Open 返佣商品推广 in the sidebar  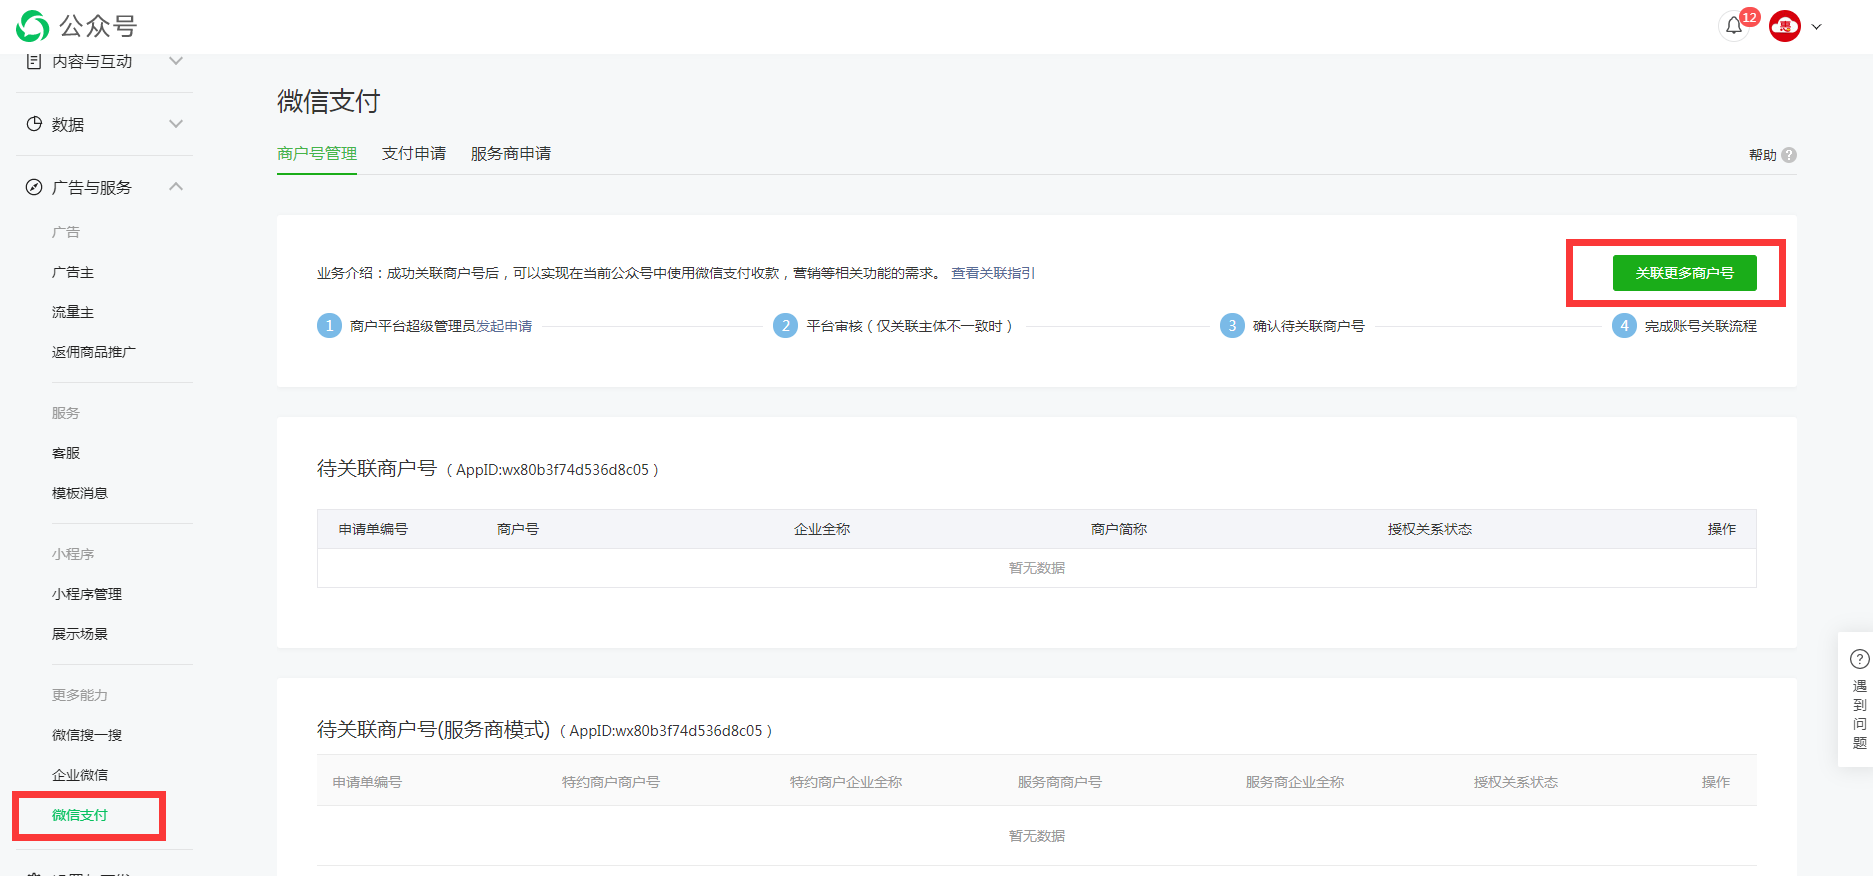[94, 352]
